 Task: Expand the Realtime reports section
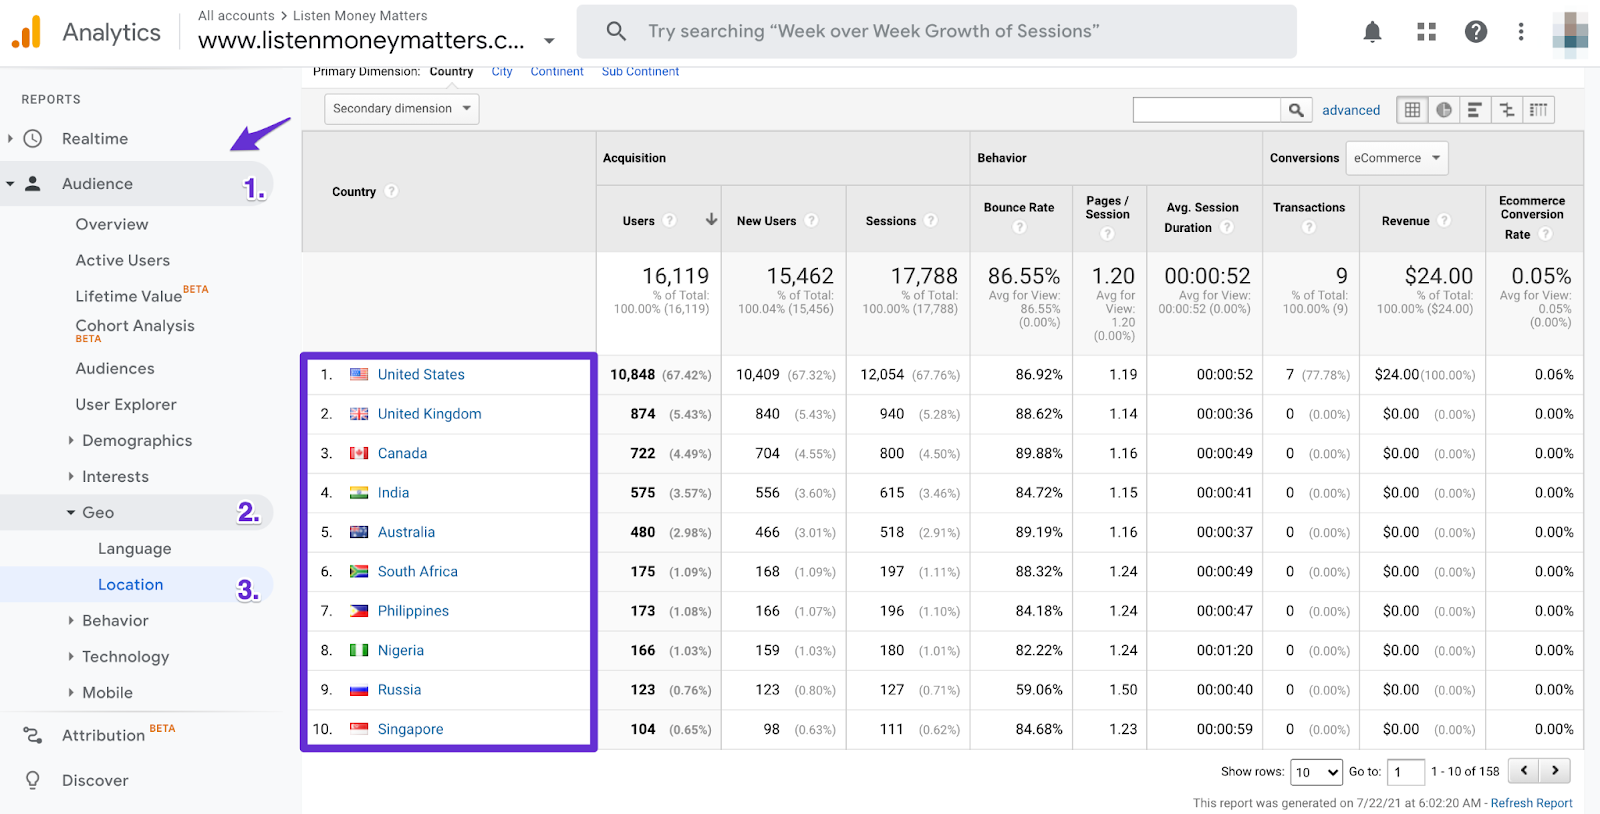click(x=10, y=138)
